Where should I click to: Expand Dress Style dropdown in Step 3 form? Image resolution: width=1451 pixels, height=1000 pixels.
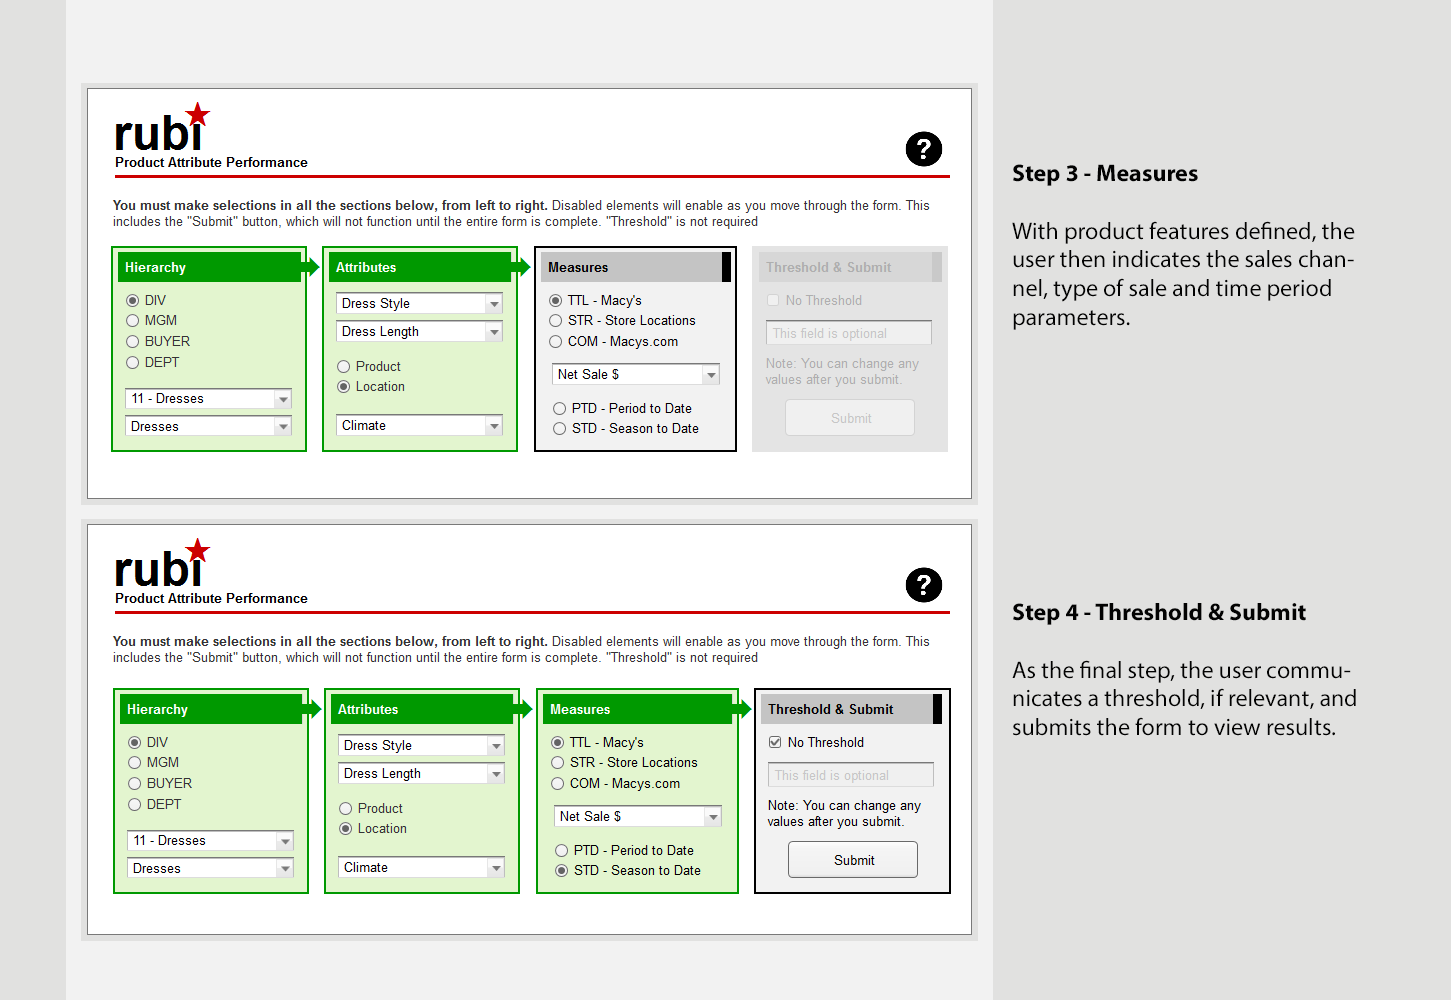[419, 303]
